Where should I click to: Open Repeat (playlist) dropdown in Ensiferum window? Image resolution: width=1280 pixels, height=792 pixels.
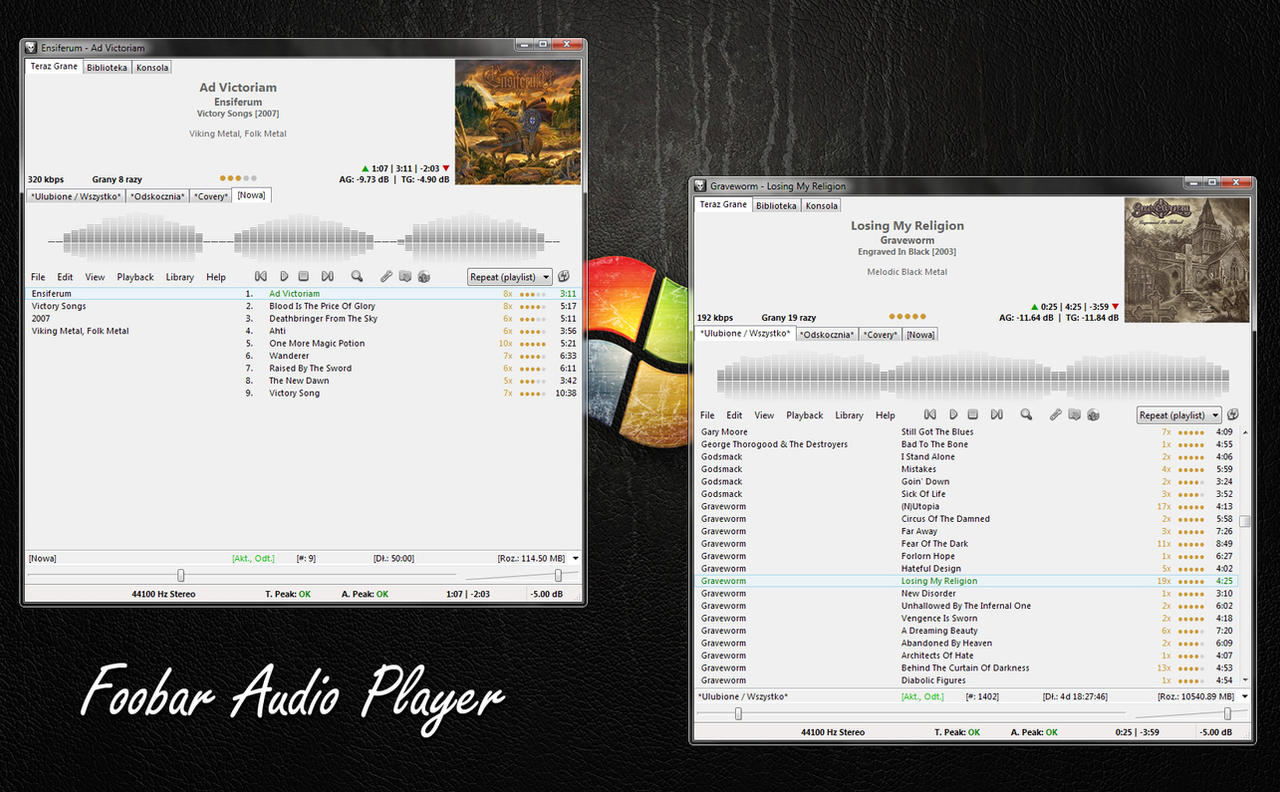pos(510,277)
